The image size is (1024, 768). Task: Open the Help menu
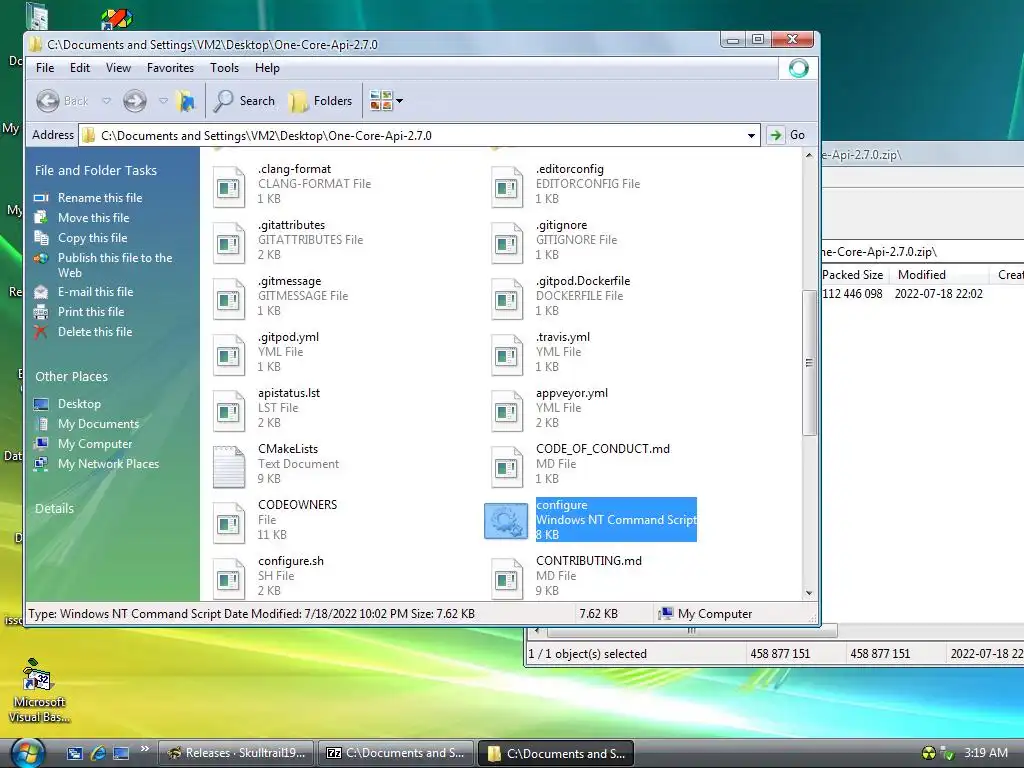point(267,68)
